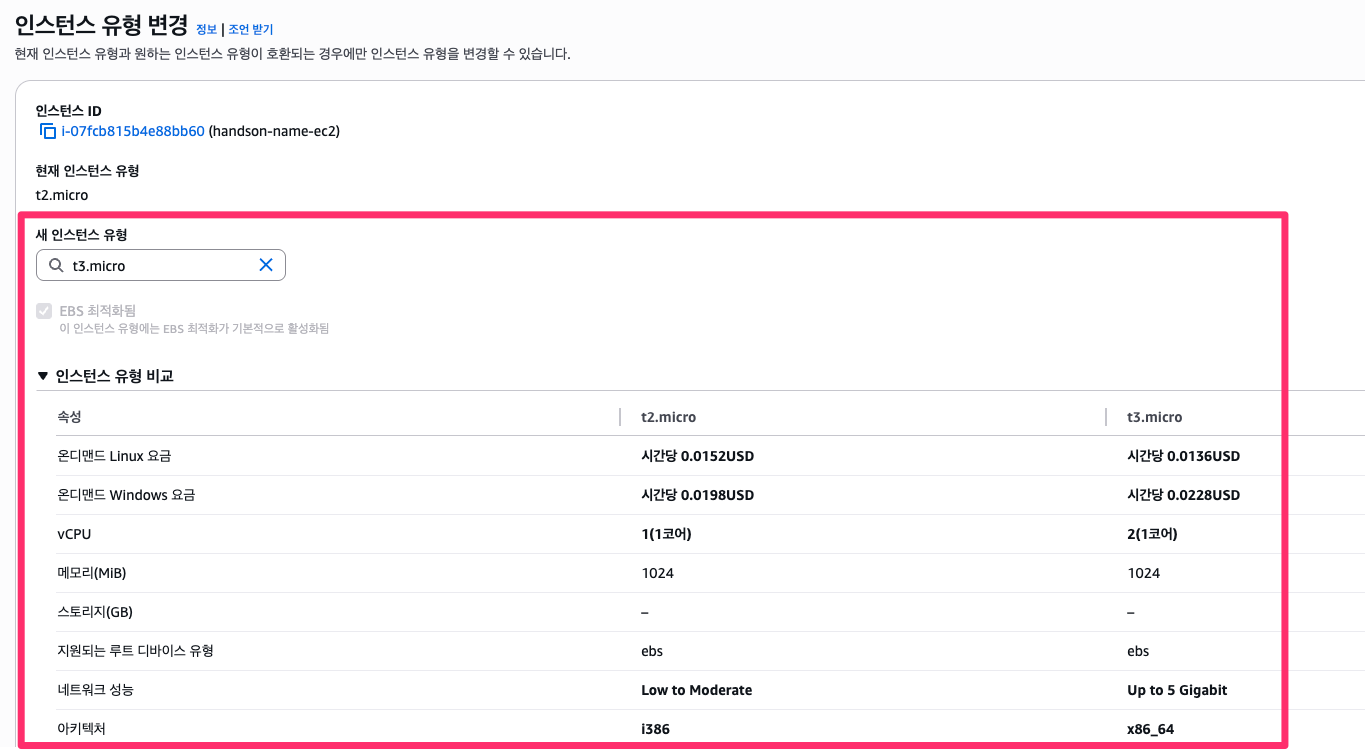This screenshot has height=750, width=1365.
Task: Click the i386 architecture value
Action: 655,729
